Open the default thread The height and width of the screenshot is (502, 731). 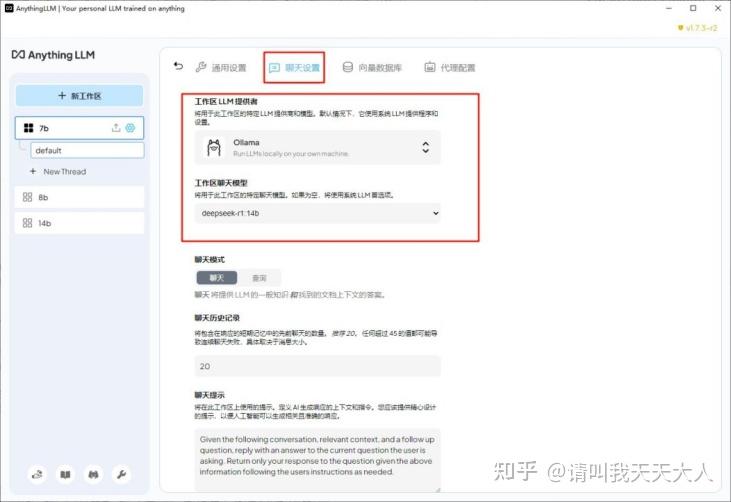pyautogui.click(x=87, y=151)
